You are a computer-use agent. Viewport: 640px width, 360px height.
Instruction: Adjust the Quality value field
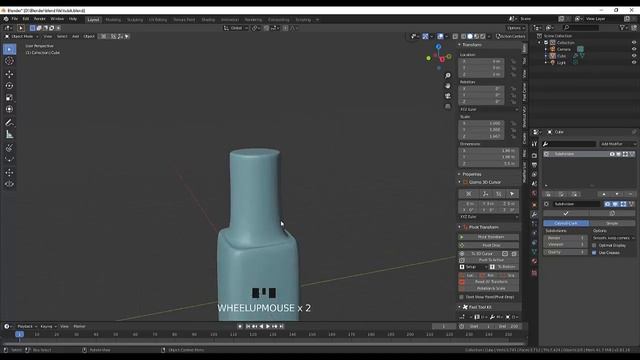pyautogui.click(x=565, y=252)
